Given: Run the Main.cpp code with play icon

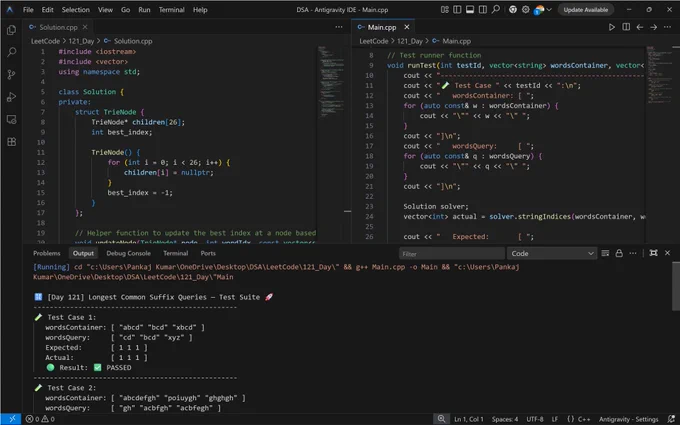Looking at the screenshot, I should [611, 27].
